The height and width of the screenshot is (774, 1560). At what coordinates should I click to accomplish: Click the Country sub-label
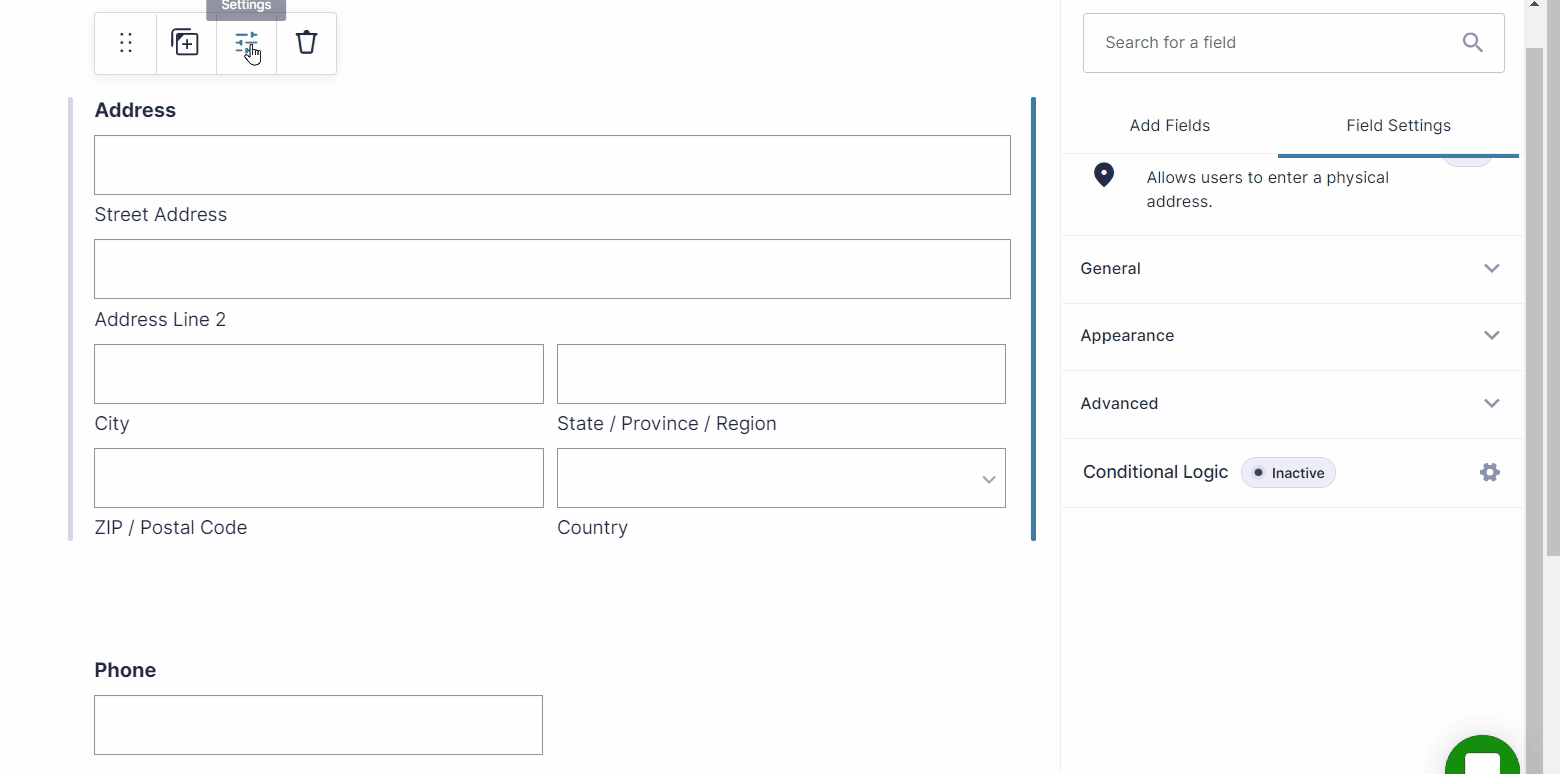592,528
